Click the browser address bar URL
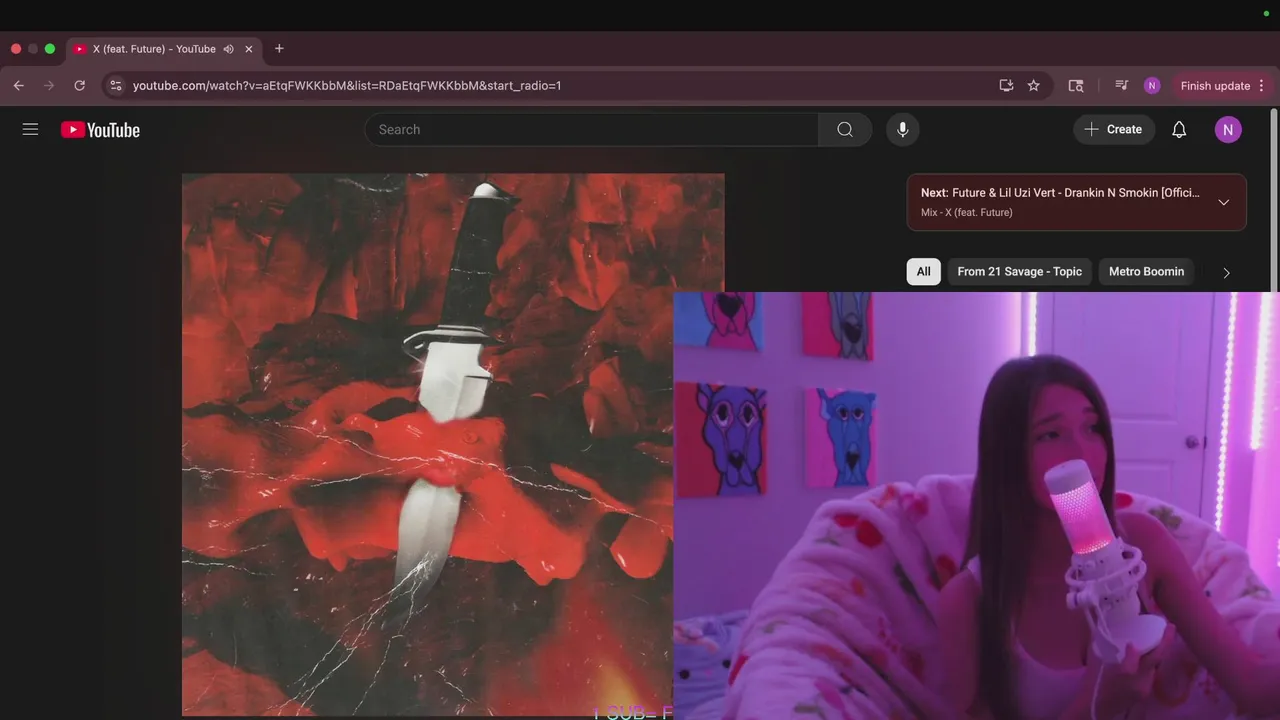 (347, 86)
